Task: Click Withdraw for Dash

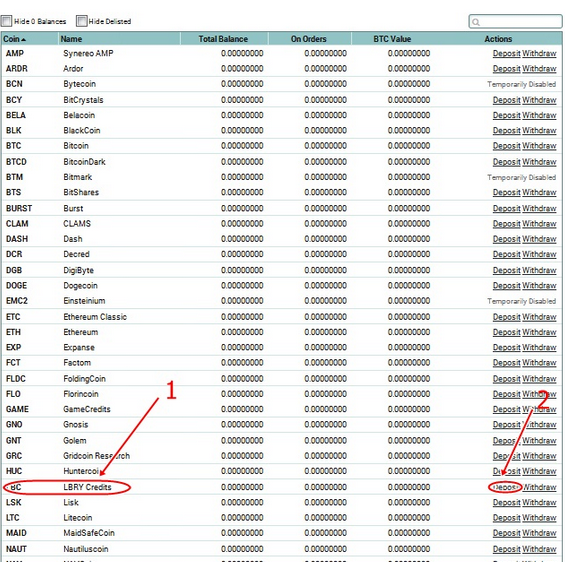Action: (539, 239)
